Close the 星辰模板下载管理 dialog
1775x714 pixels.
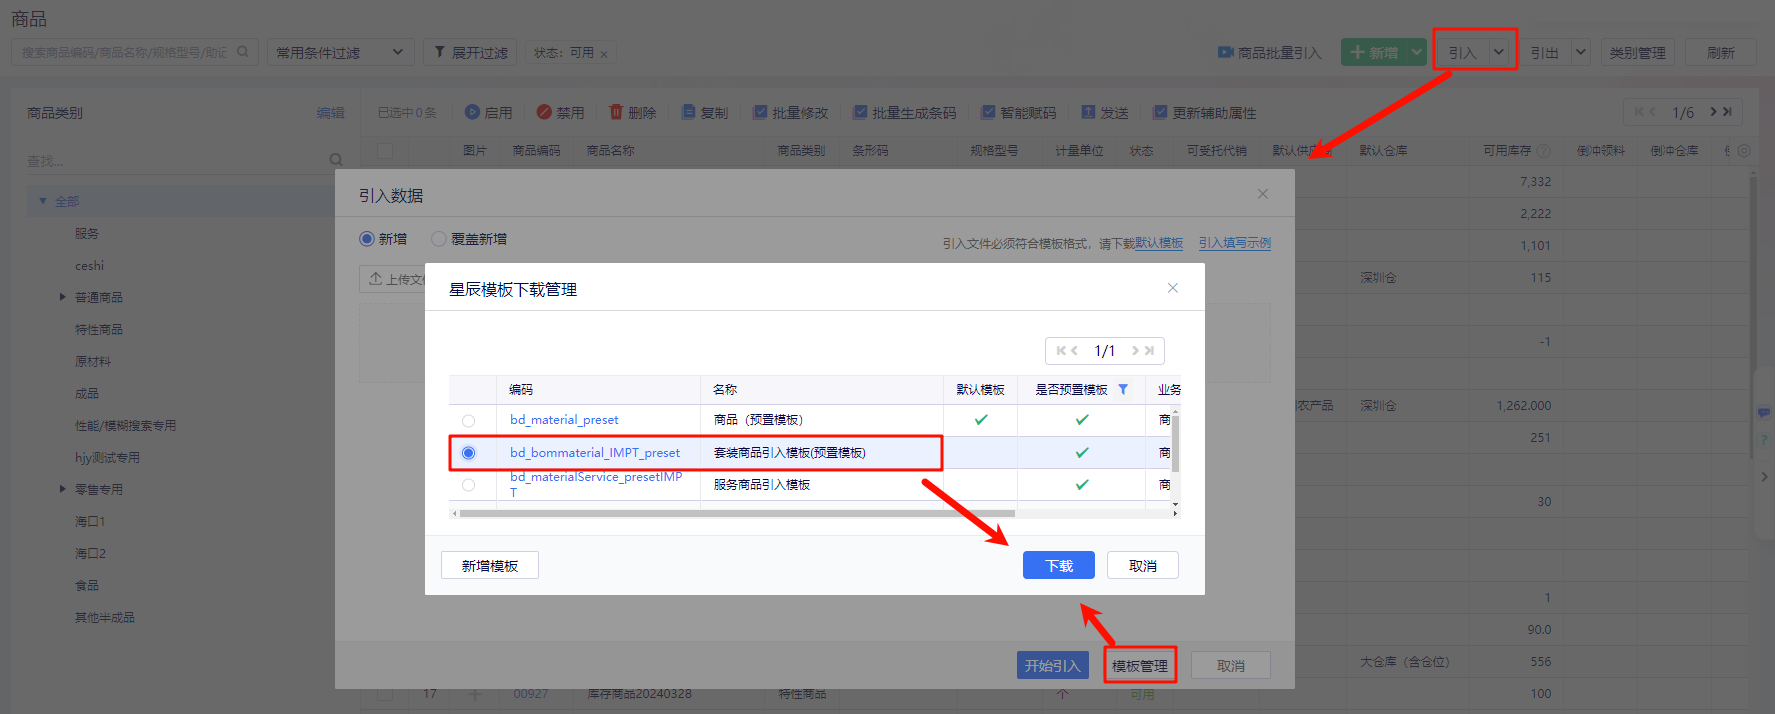pyautogui.click(x=1173, y=288)
